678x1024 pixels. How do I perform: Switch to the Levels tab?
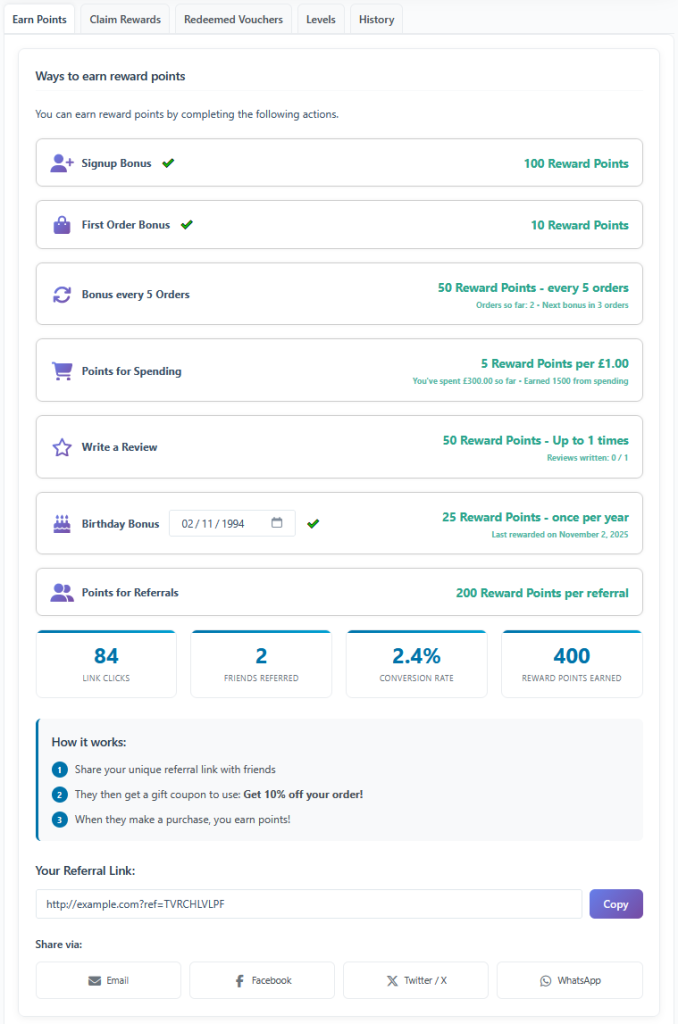point(320,18)
